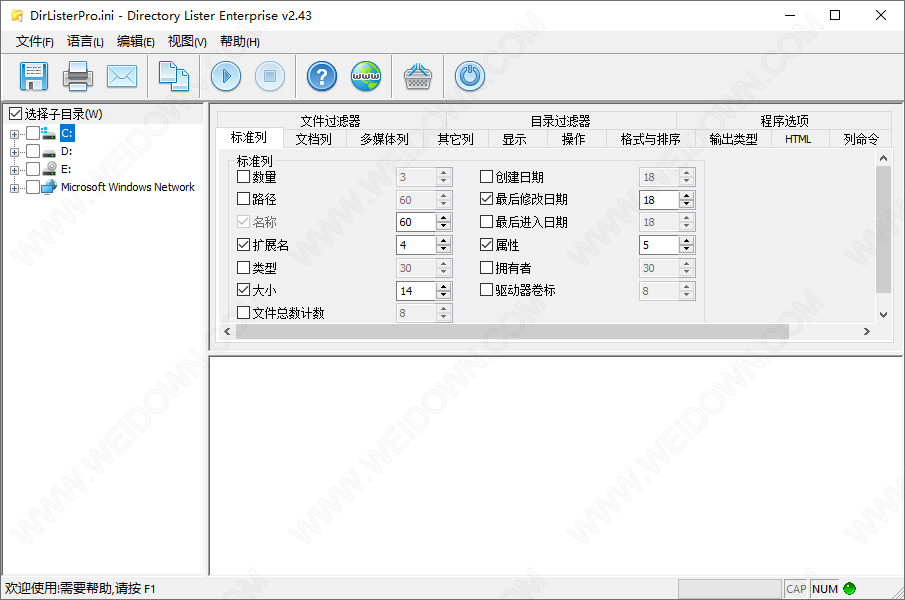This screenshot has height=600, width=905.
Task: Increase the 大小 width spinner value
Action: (443, 286)
